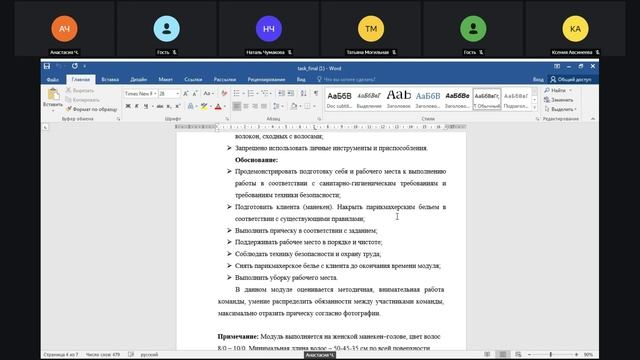Screen dimensions: 640x360
Task: Switch to the Вставка tab
Action: pos(110,80)
